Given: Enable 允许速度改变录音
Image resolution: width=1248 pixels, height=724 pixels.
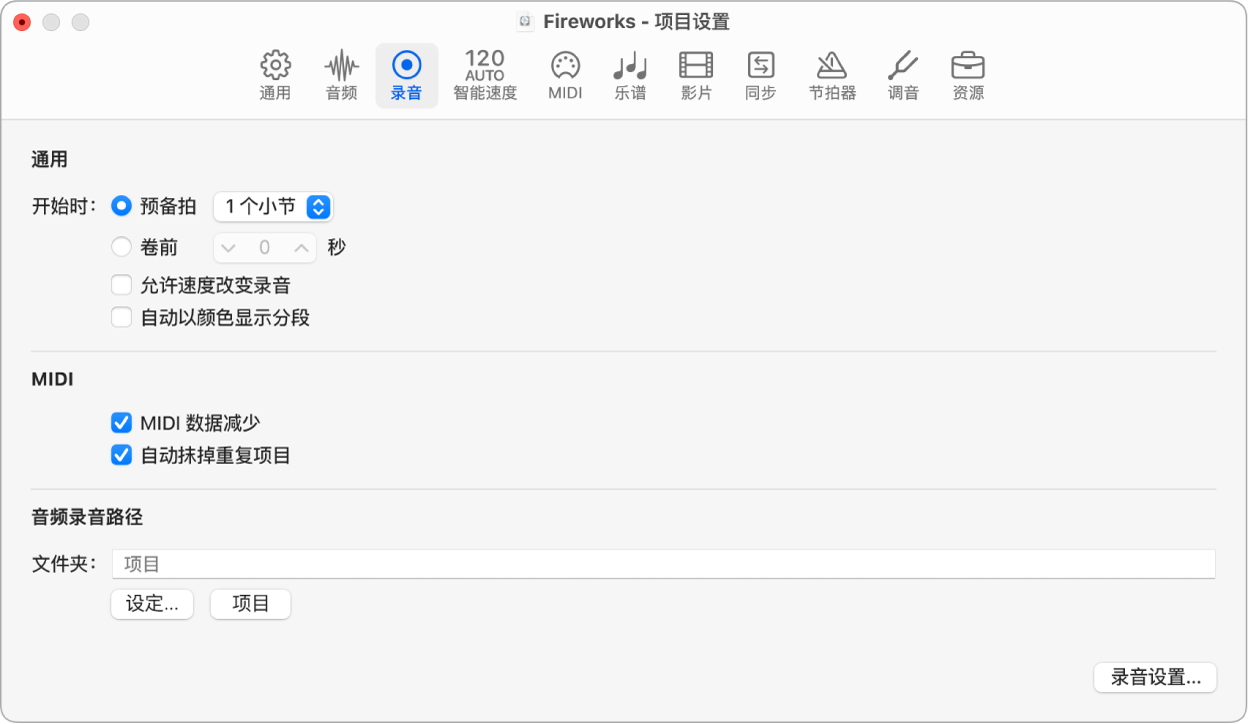Looking at the screenshot, I should (x=121, y=284).
